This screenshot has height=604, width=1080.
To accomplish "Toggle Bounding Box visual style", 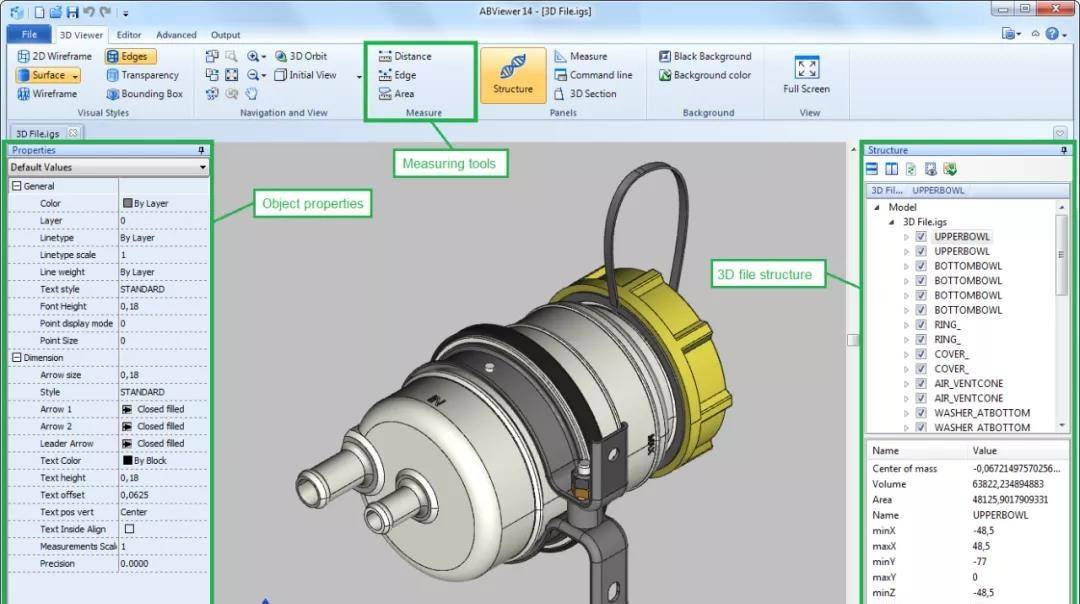I will point(144,94).
